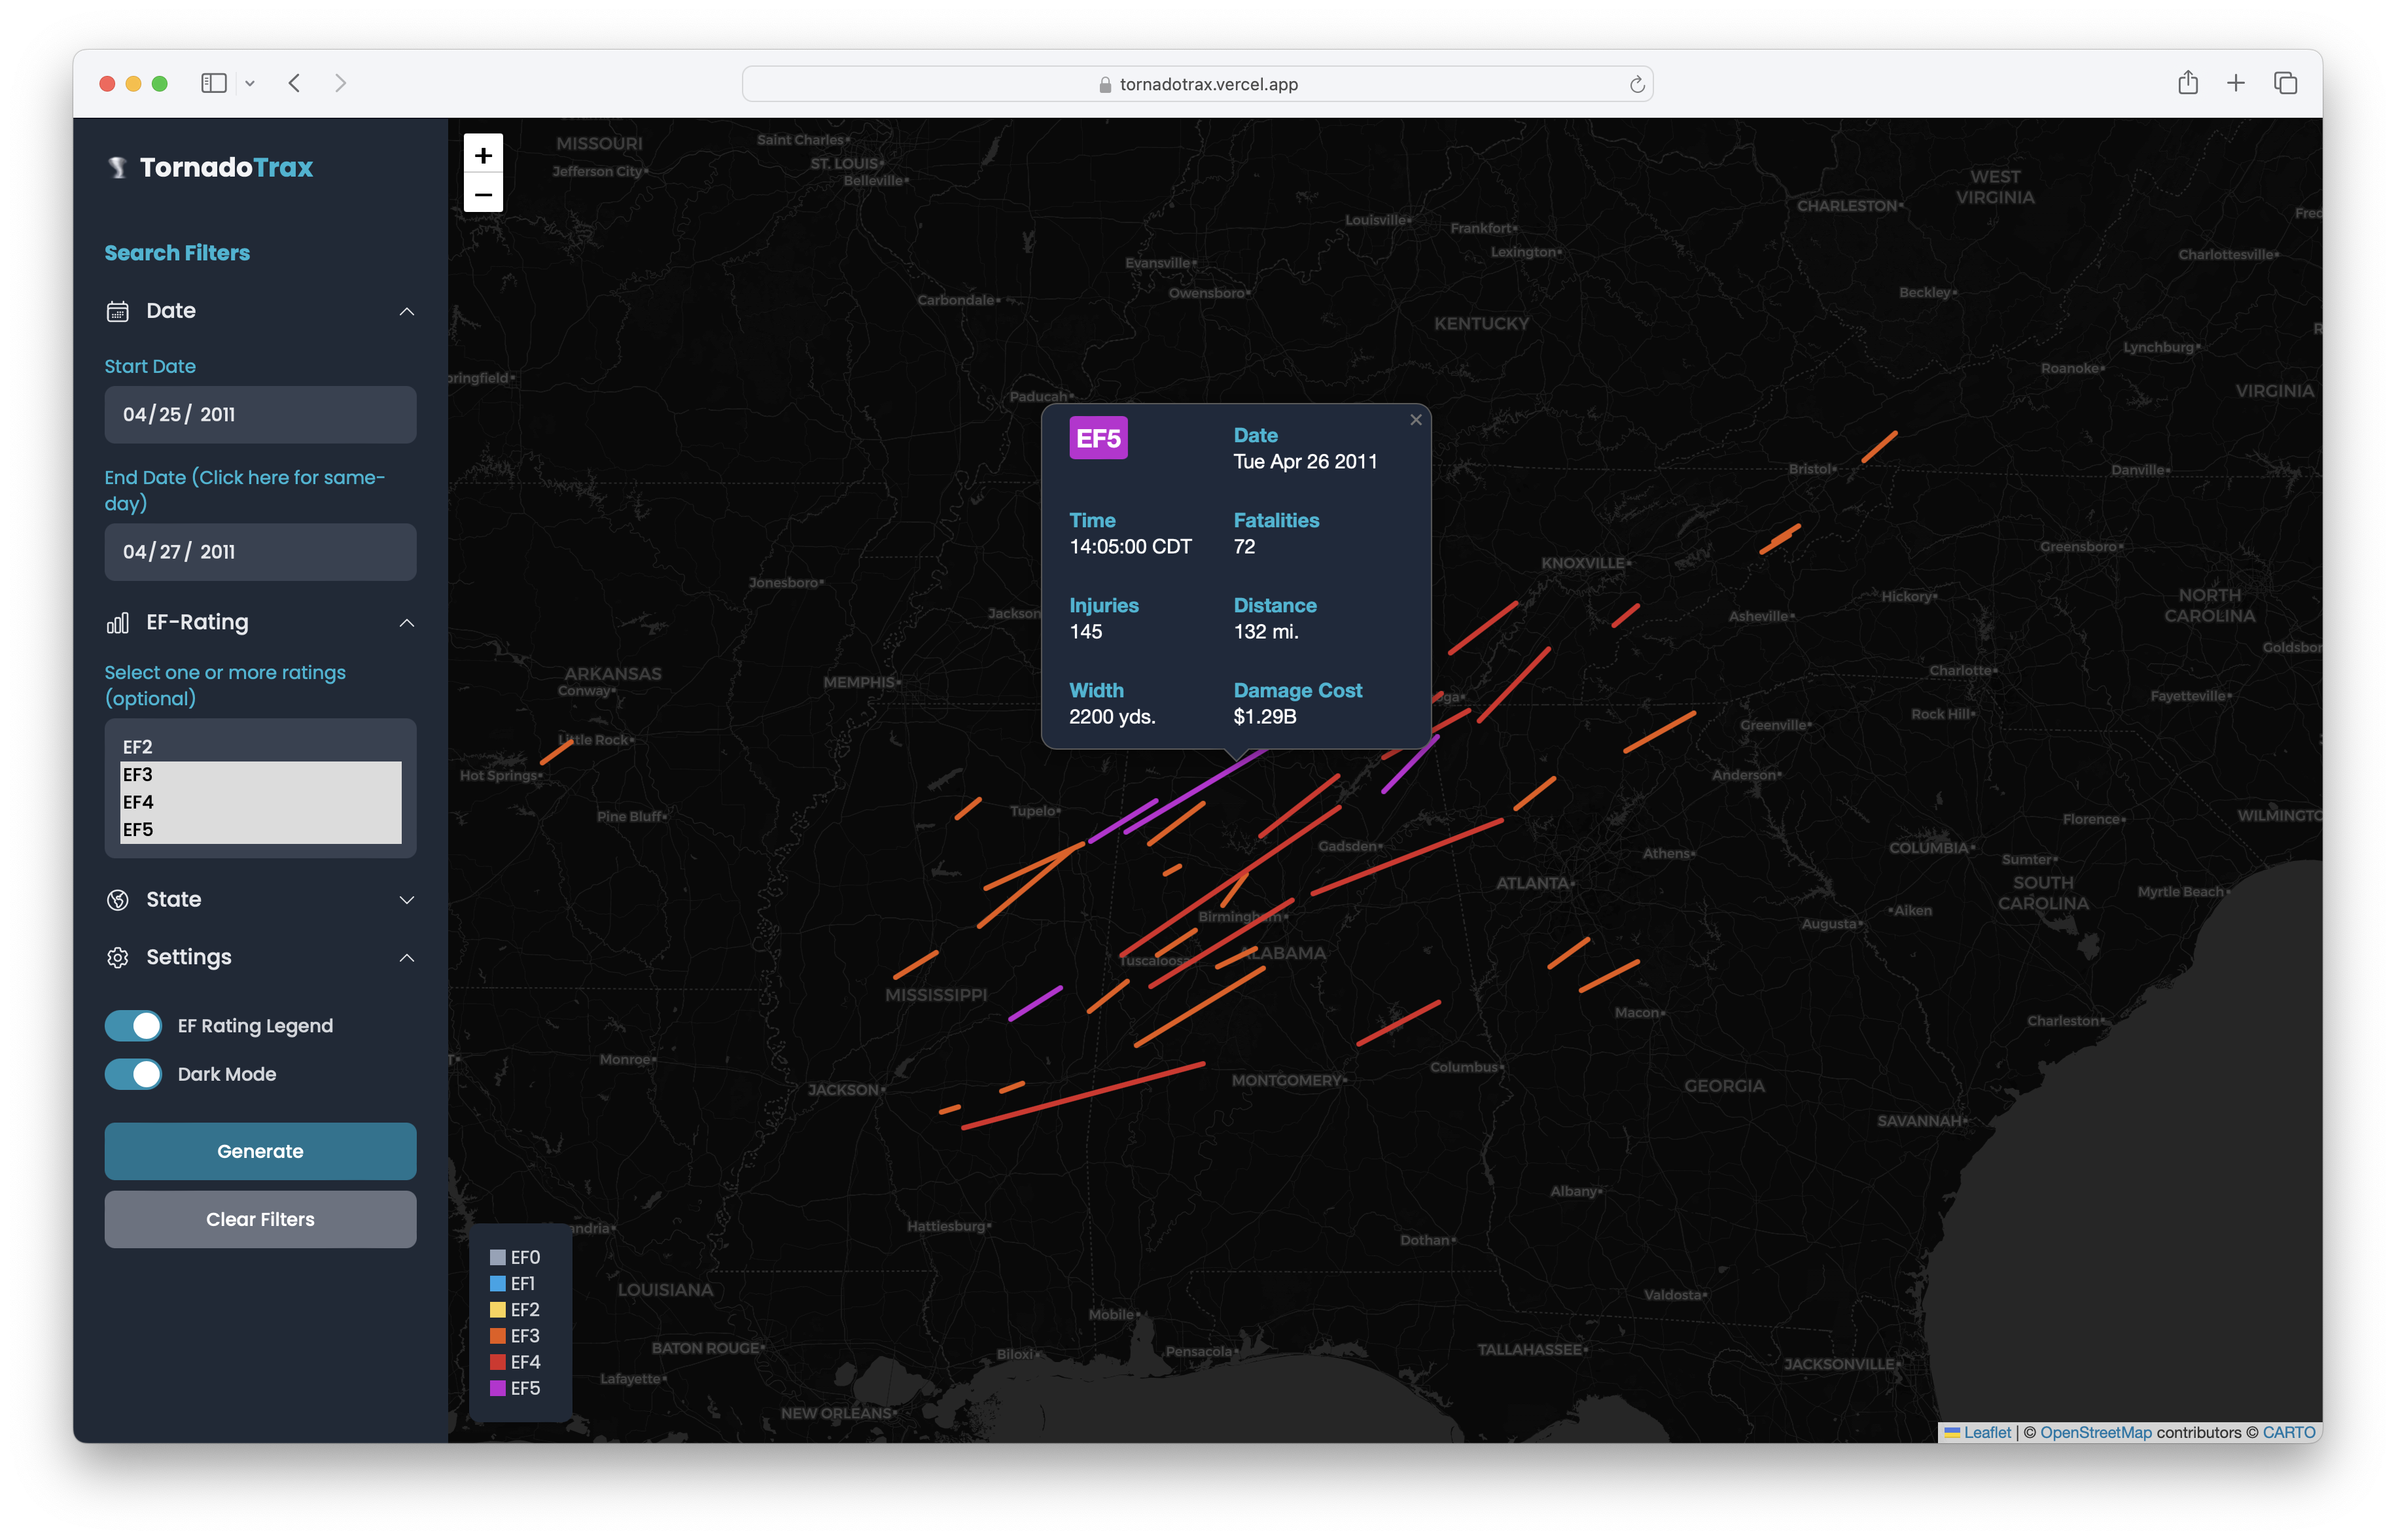This screenshot has width=2396, height=1540.
Task: Click the Clear Filters button
Action: 261,1219
